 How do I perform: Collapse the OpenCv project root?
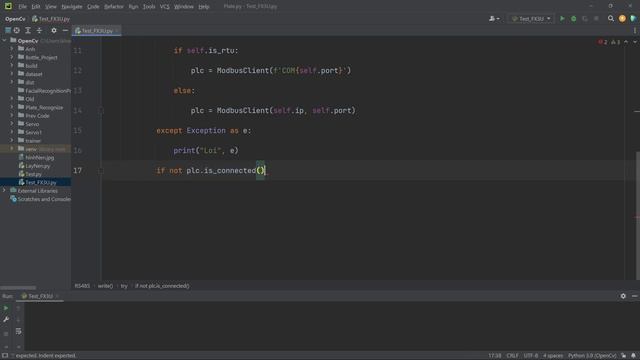pyautogui.click(x=4, y=40)
